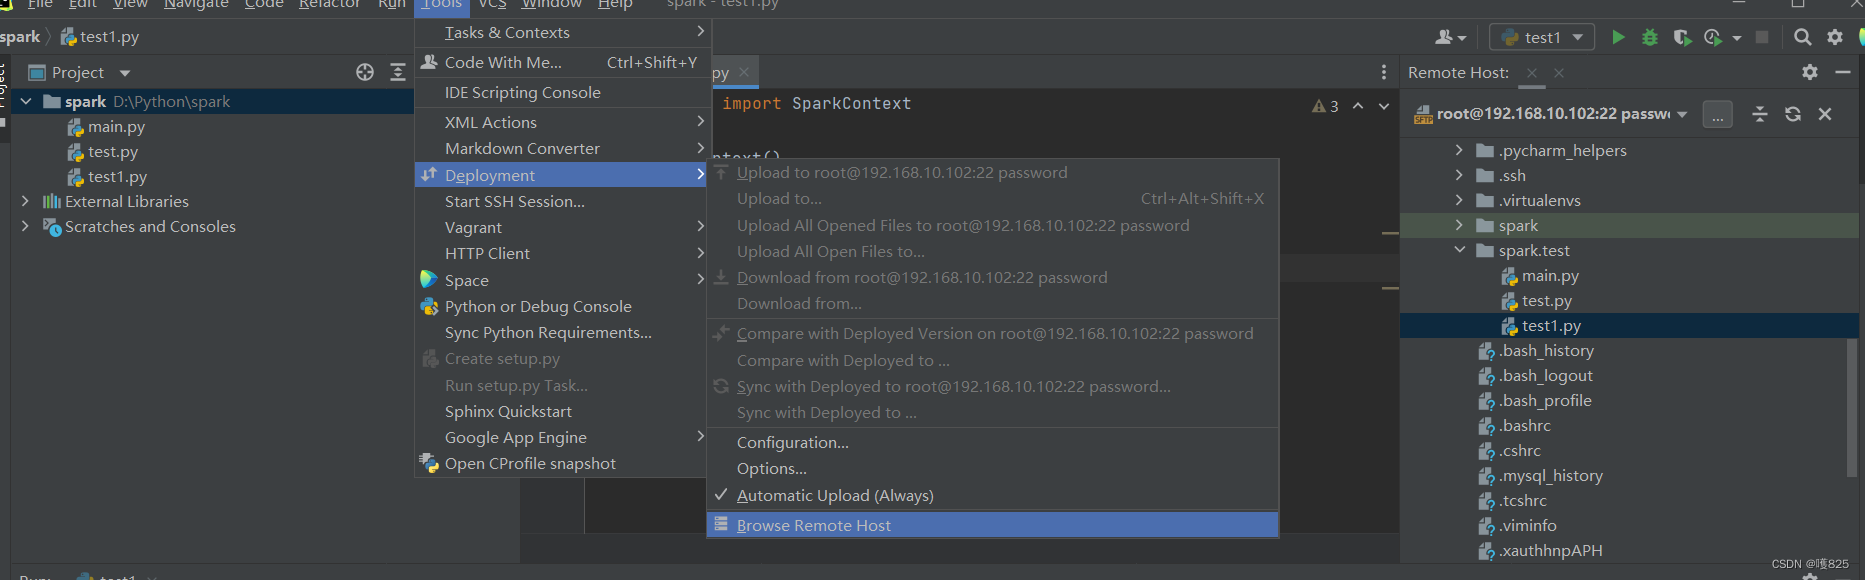Hide the Remote Host panel

1842,72
